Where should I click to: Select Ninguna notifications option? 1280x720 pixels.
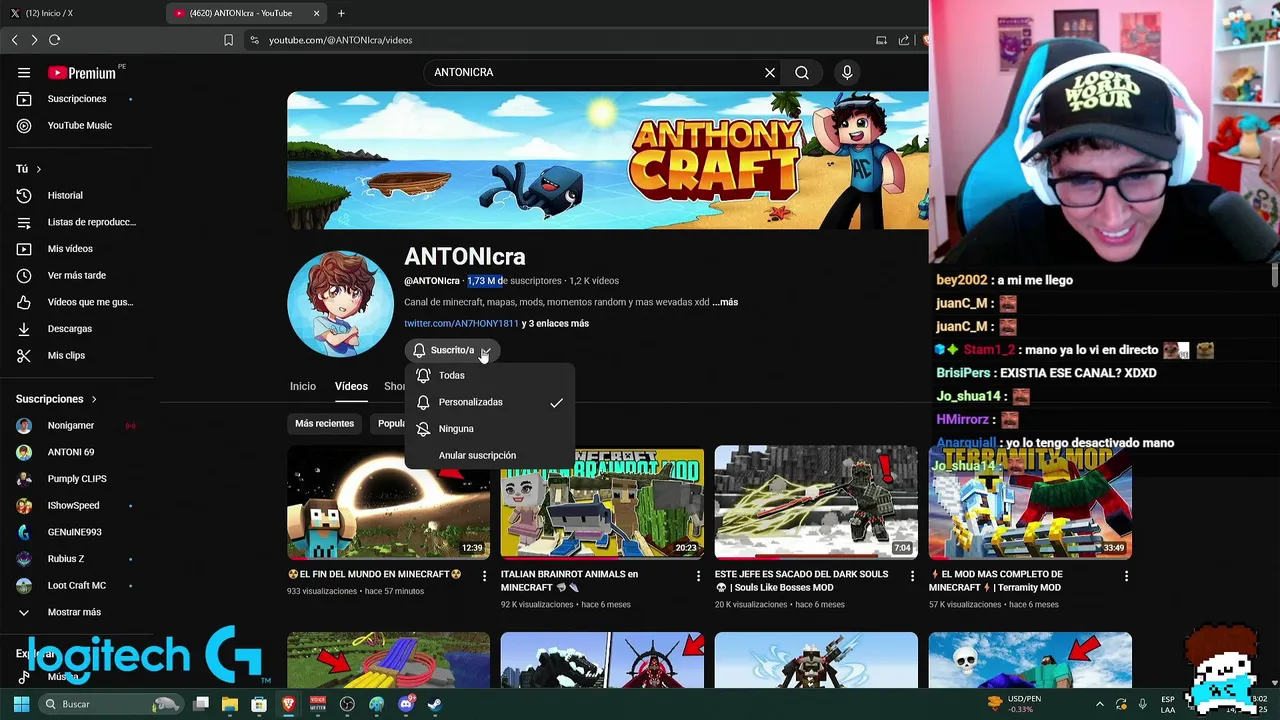[x=490, y=429]
